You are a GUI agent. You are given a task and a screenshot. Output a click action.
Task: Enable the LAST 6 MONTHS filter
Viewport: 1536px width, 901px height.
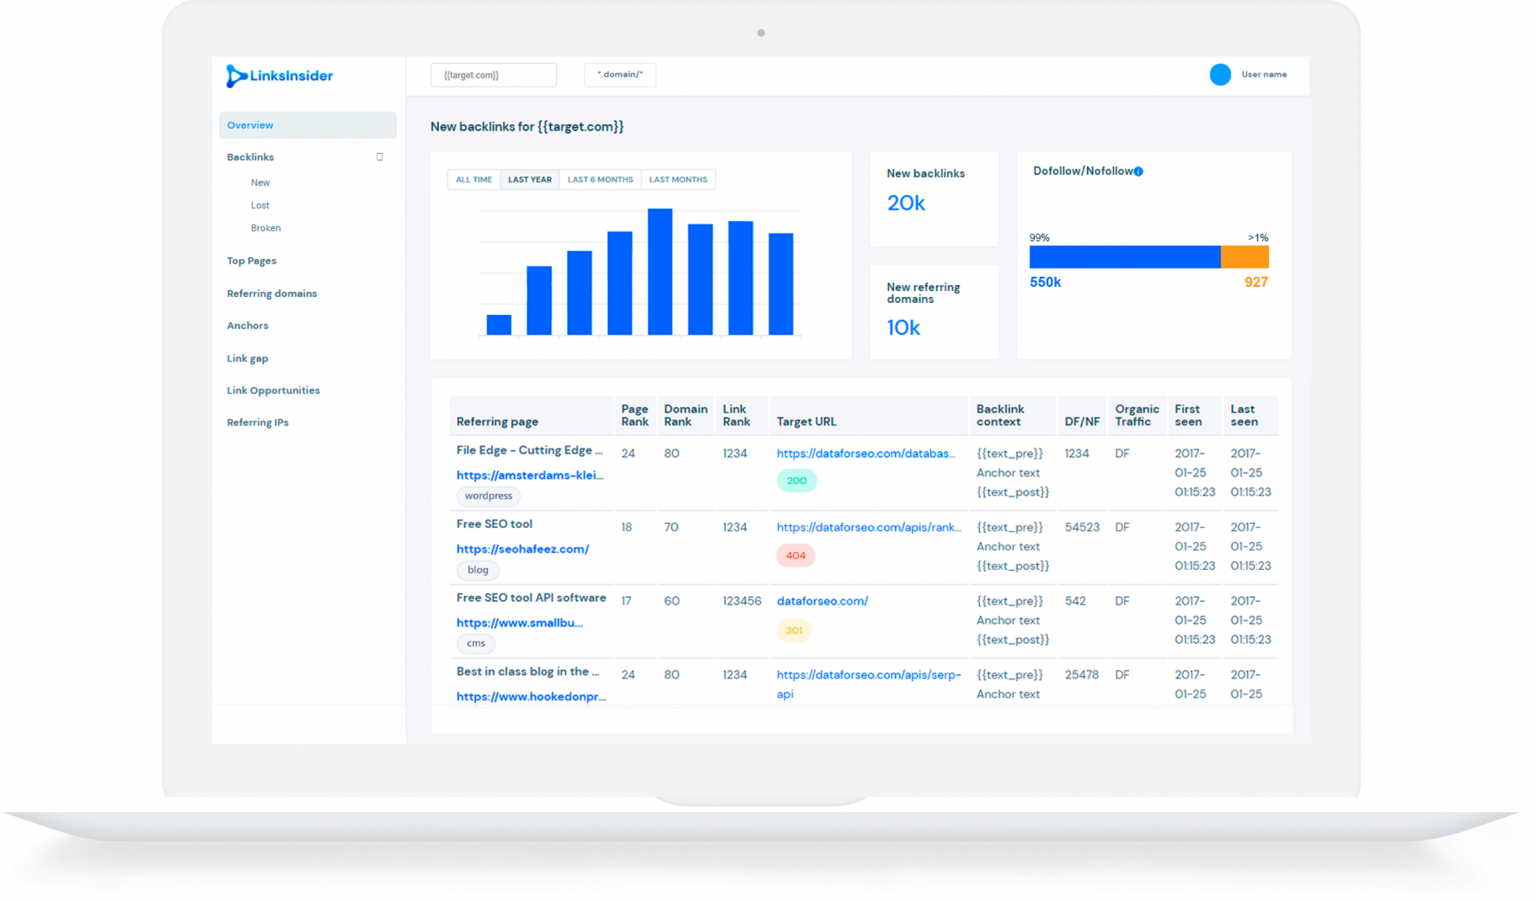tap(599, 179)
